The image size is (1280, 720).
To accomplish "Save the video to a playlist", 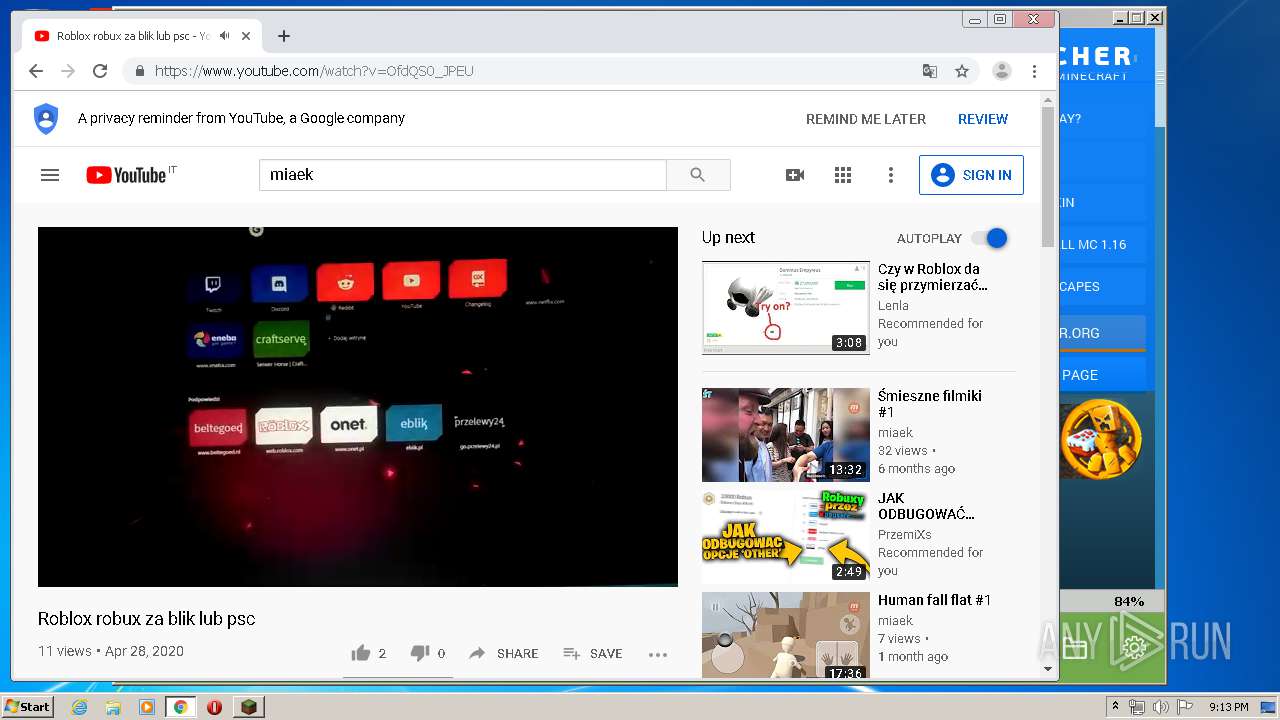I will click(592, 653).
